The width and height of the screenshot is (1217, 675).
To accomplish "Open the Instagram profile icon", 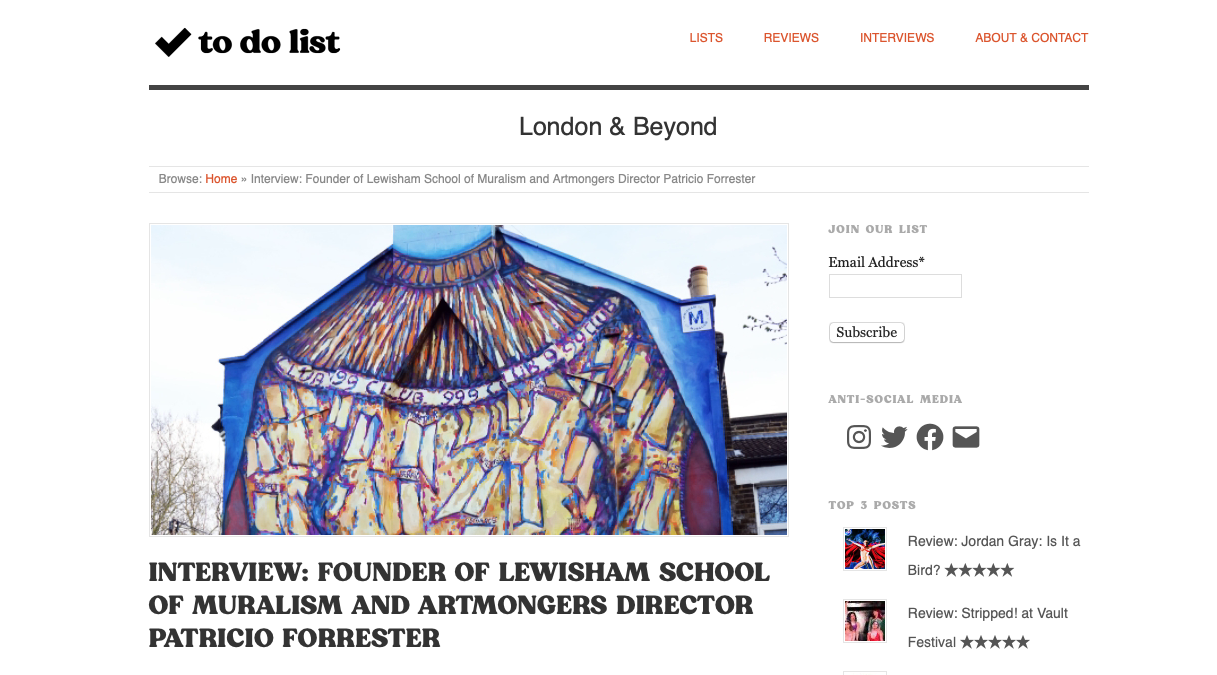I will (859, 437).
